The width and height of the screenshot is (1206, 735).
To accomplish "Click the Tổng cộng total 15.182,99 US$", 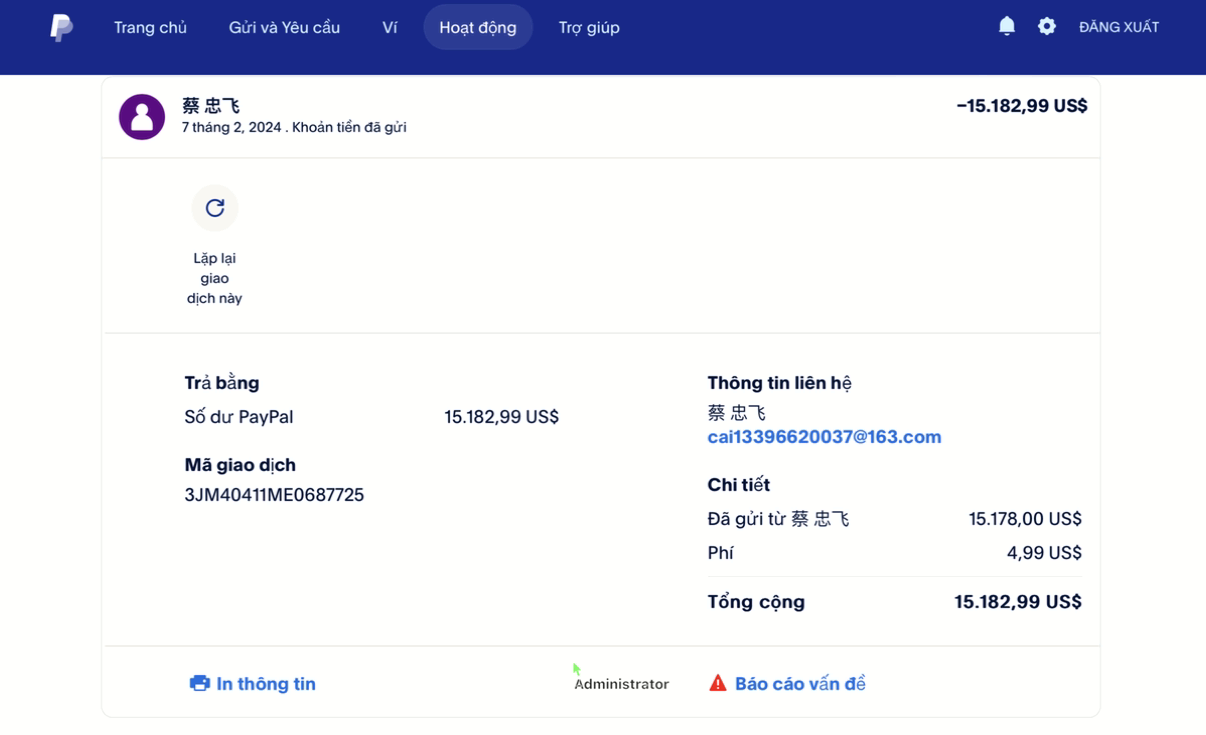I will pyautogui.click(x=1018, y=602).
